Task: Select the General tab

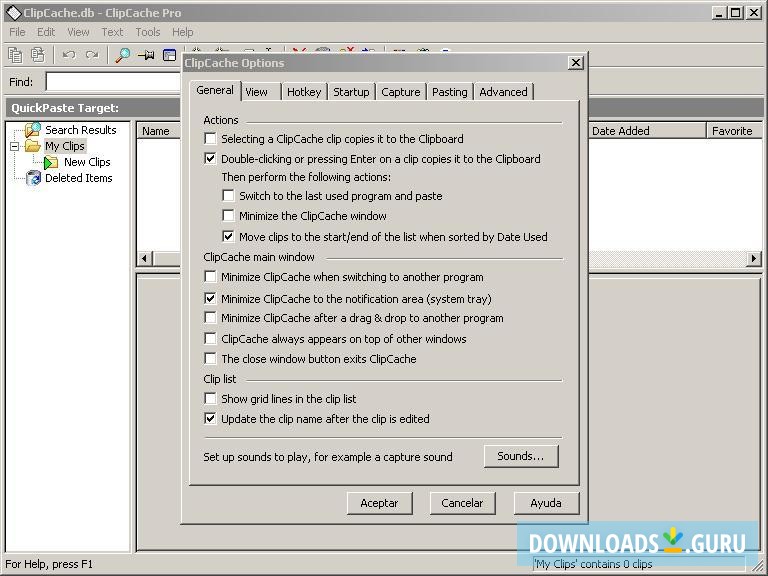Action: [x=215, y=91]
